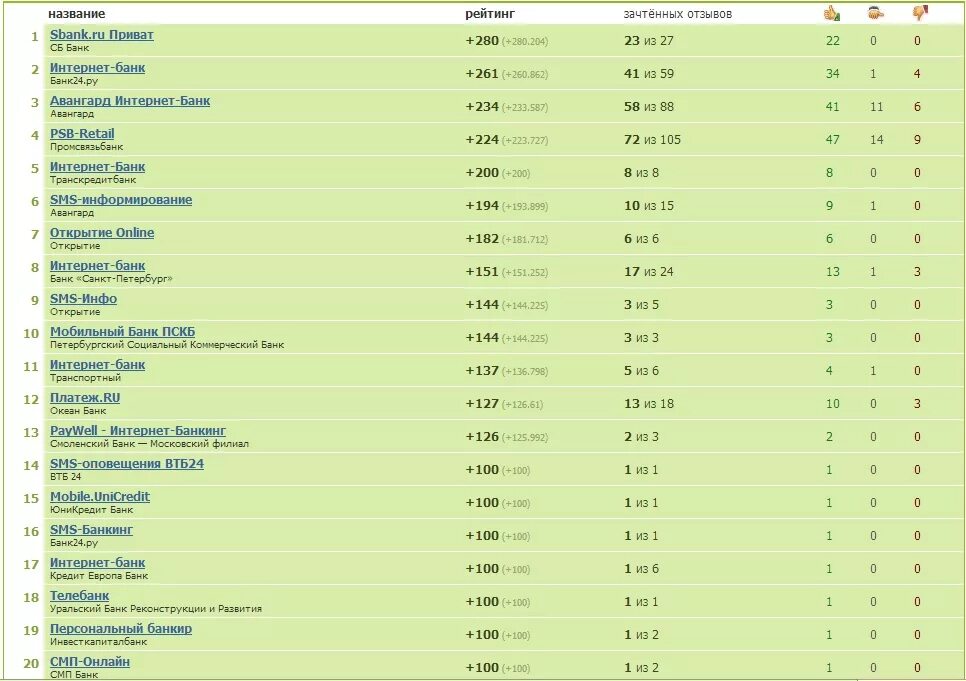The width and height of the screenshot is (966, 681).
Task: Click the '23 из 27' reviews cell
Action: (649, 41)
